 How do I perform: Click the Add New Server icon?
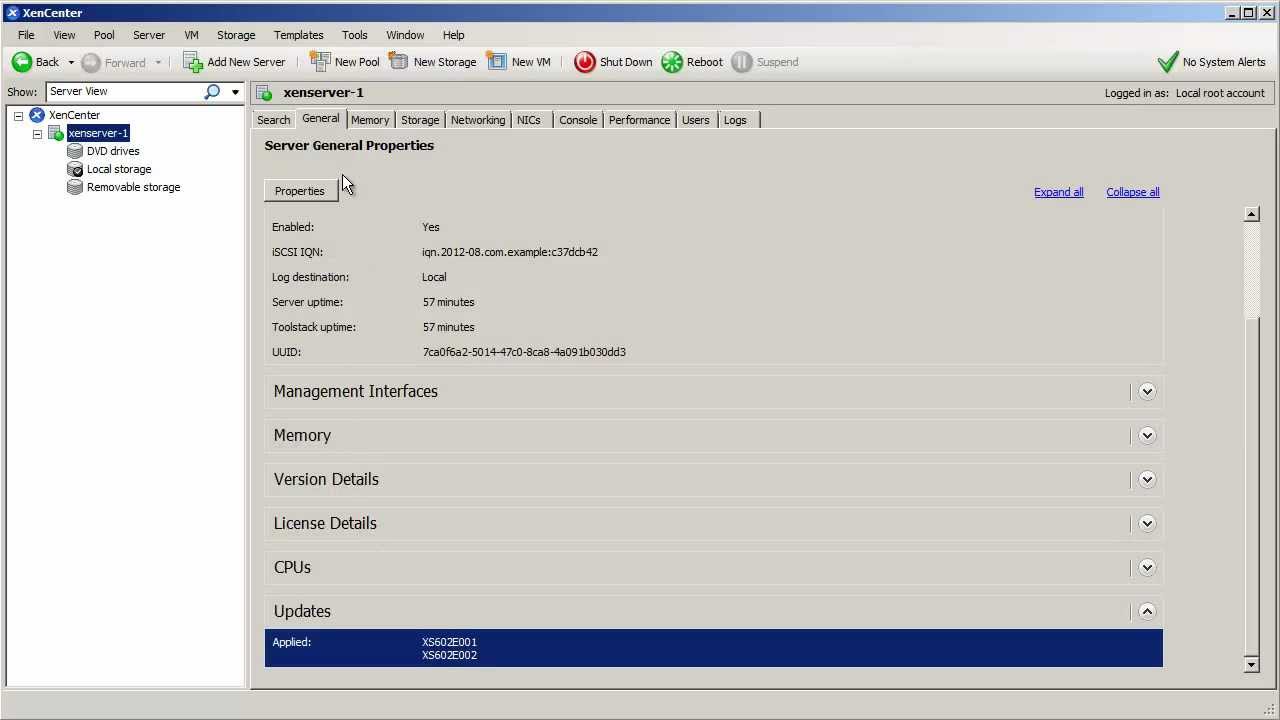pyautogui.click(x=193, y=62)
